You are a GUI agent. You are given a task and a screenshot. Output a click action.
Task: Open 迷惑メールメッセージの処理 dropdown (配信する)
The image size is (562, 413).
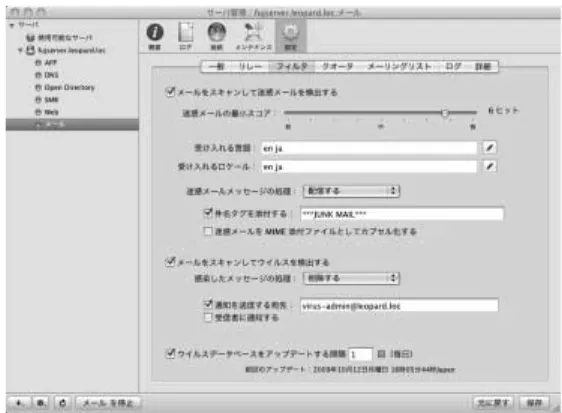point(352,191)
